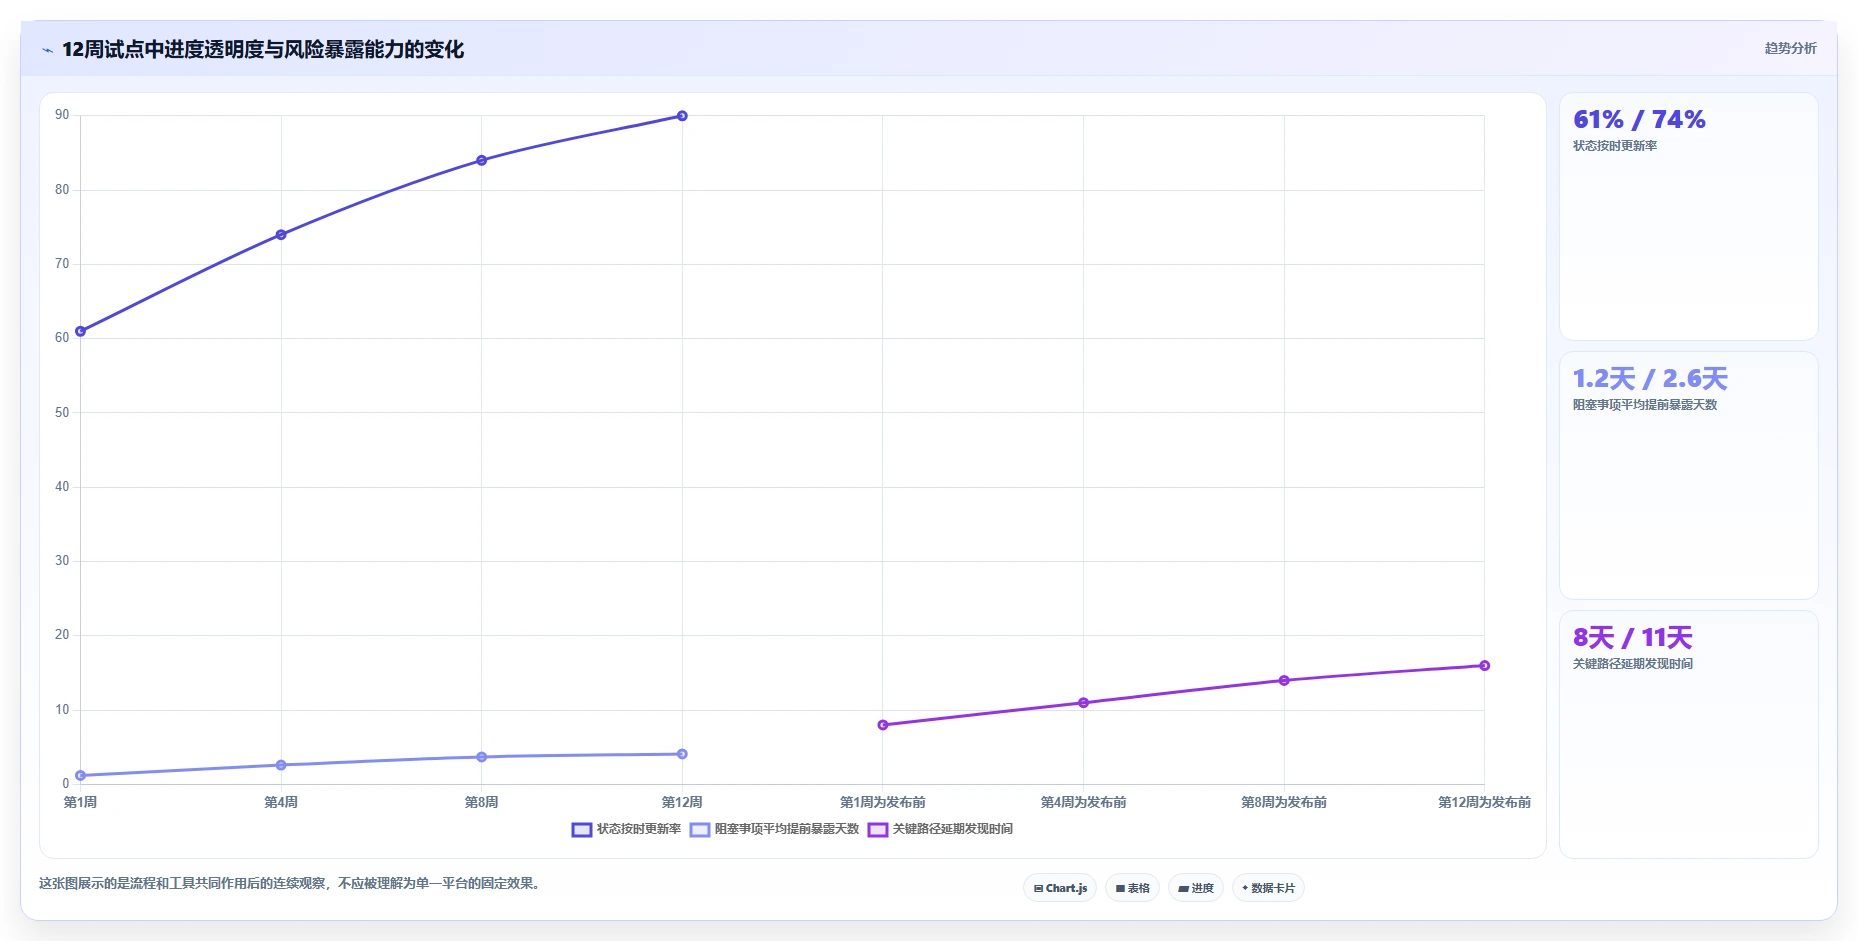The height and width of the screenshot is (941, 1858).
Task: Click the purple data point at 第12周为发布前
Action: [x=1484, y=666]
